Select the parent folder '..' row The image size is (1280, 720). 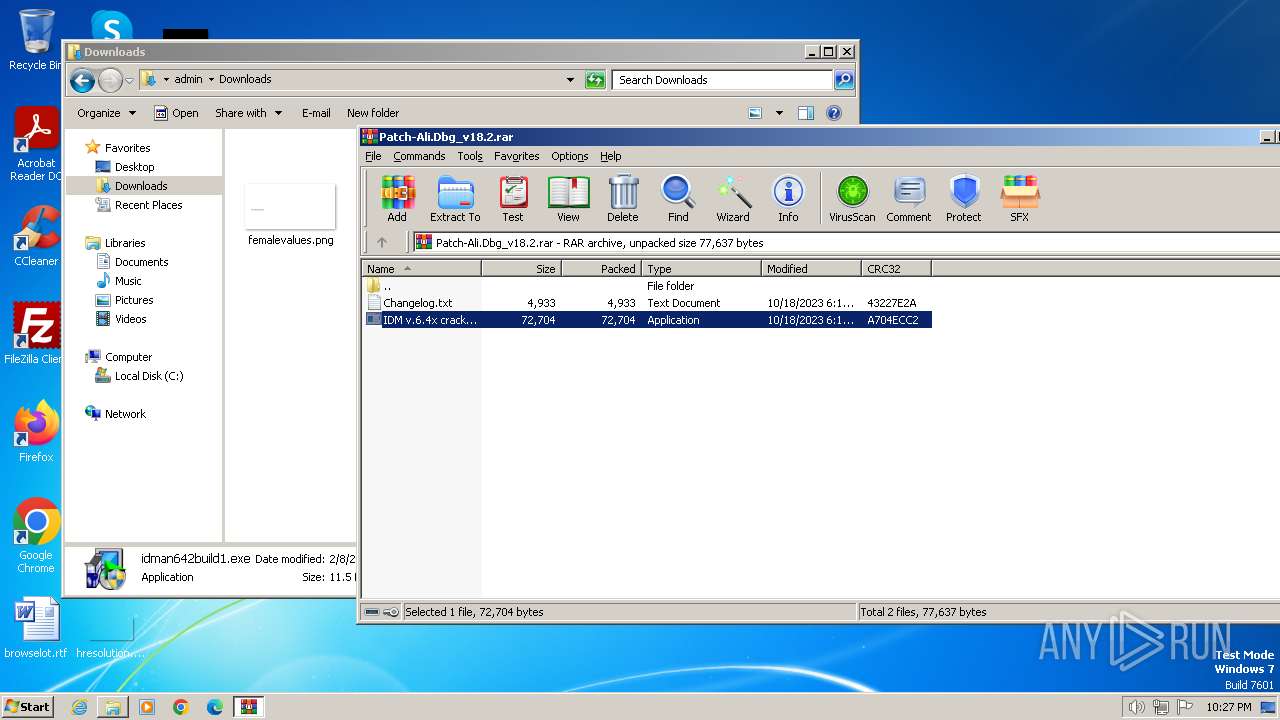tap(646, 286)
